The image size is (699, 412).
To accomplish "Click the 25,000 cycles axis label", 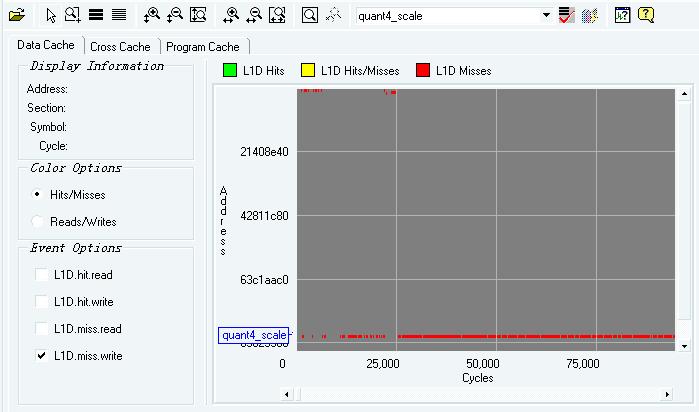I will point(383,364).
